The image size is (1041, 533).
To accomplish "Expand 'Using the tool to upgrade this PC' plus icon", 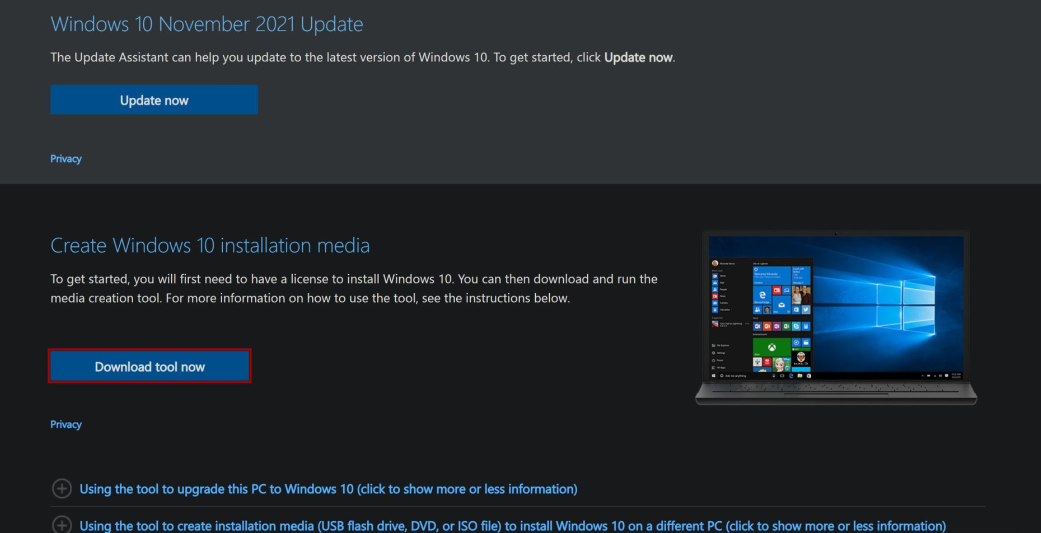I will 61,489.
